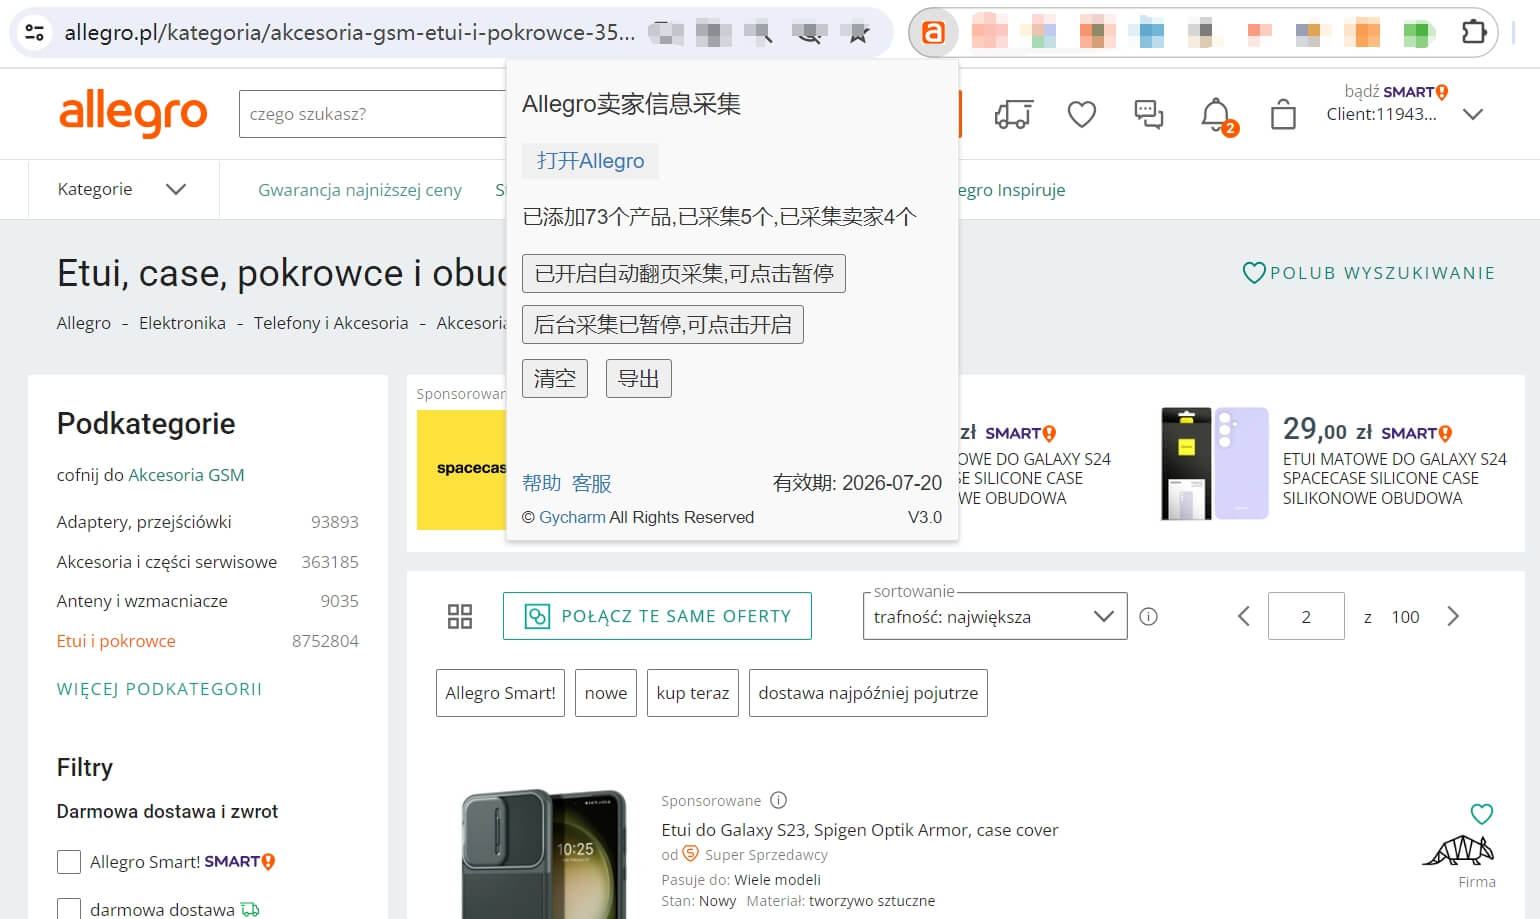Click the Allegro logo
The width and height of the screenshot is (1540, 919).
[133, 113]
